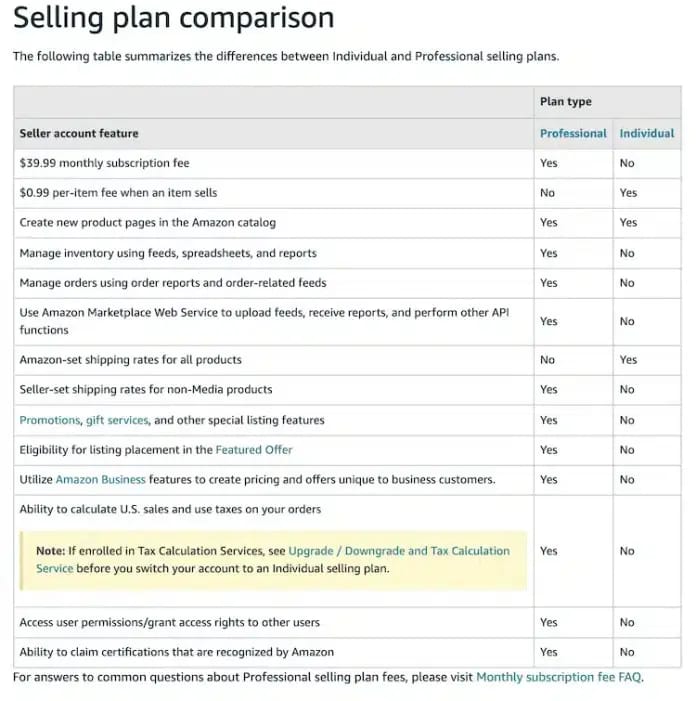
Task: Open the Individual plan link in header
Action: pos(646,133)
